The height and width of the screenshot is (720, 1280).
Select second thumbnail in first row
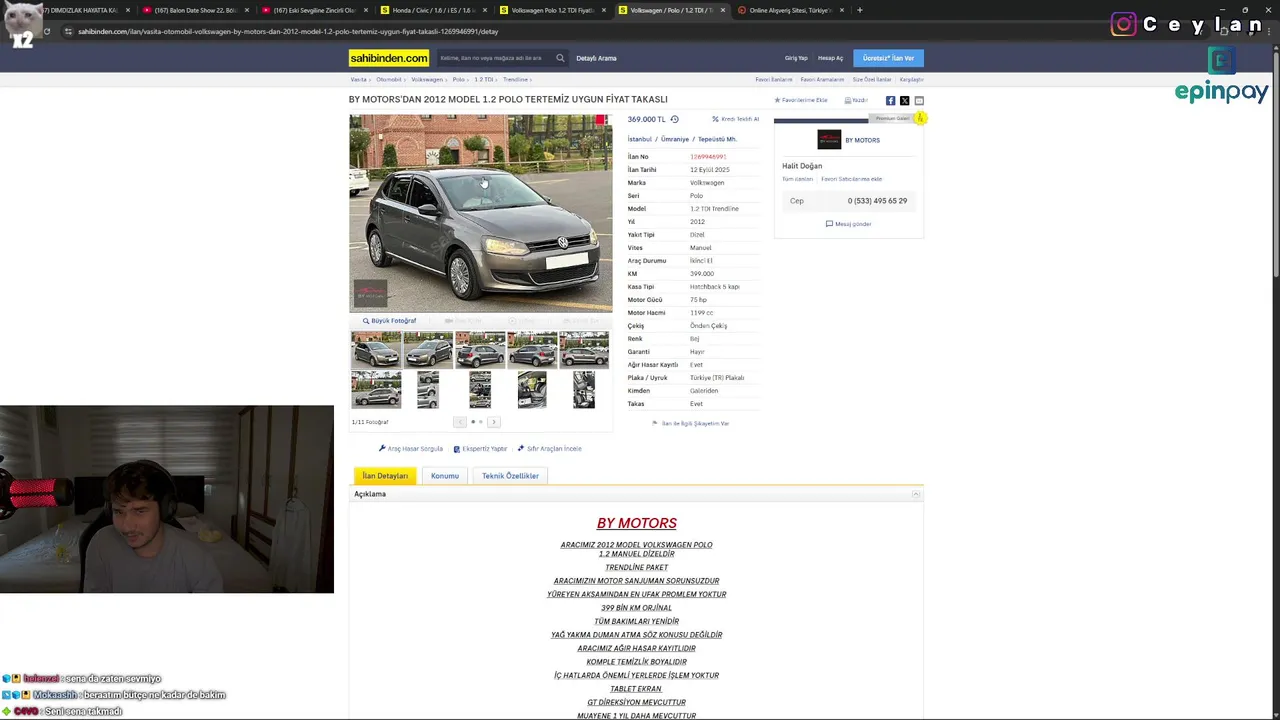click(x=428, y=350)
